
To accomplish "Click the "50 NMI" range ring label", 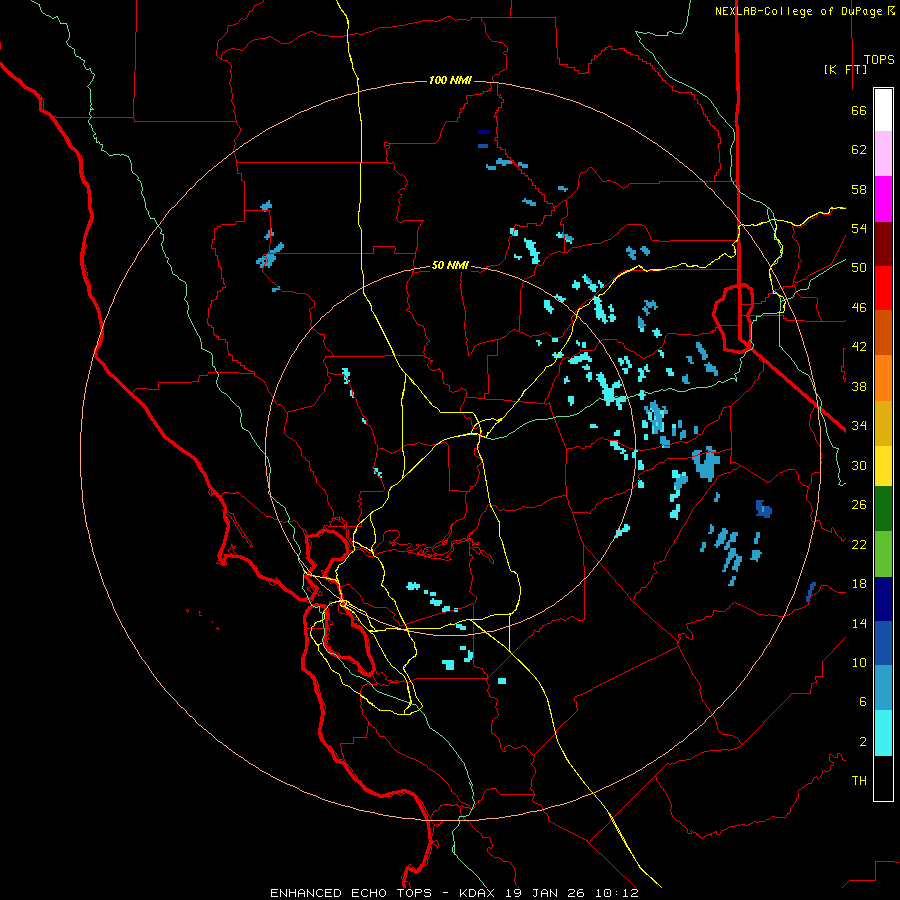I will click(x=450, y=265).
